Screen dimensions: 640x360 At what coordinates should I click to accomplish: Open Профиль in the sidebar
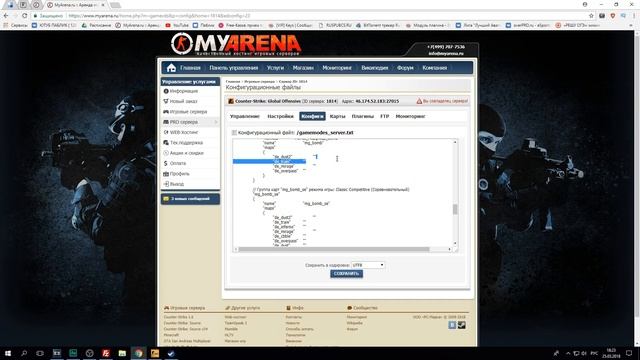180,173
